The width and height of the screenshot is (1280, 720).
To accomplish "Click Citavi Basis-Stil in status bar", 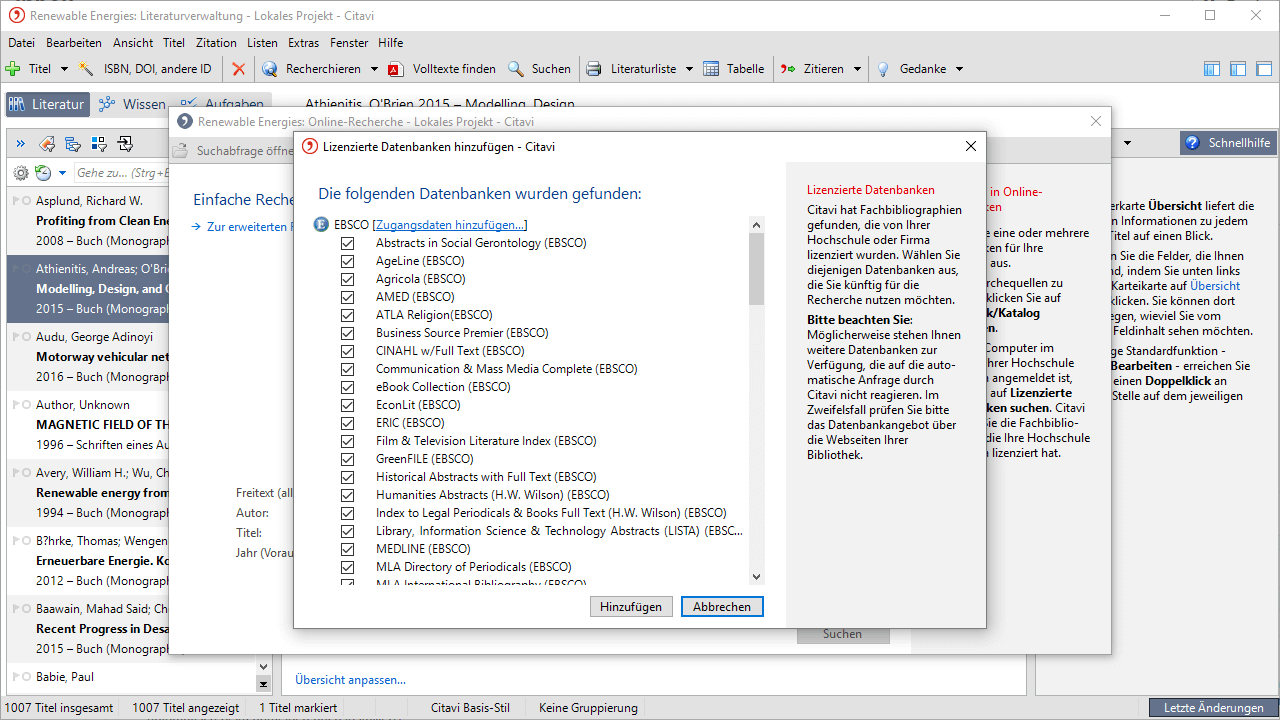I will (x=470, y=708).
